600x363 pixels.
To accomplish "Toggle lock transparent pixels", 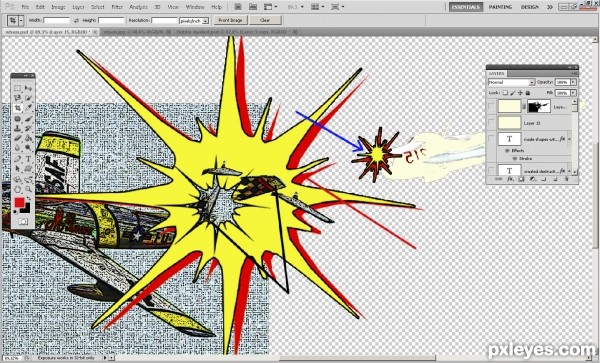I will point(505,93).
